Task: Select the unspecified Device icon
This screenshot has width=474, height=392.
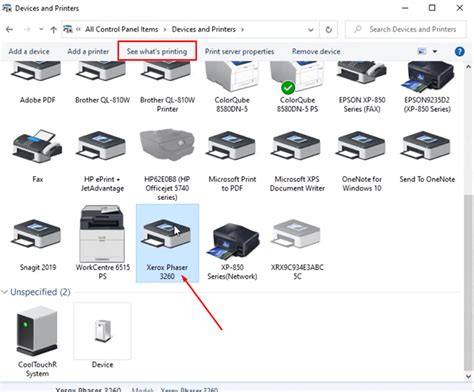Action: (x=102, y=331)
